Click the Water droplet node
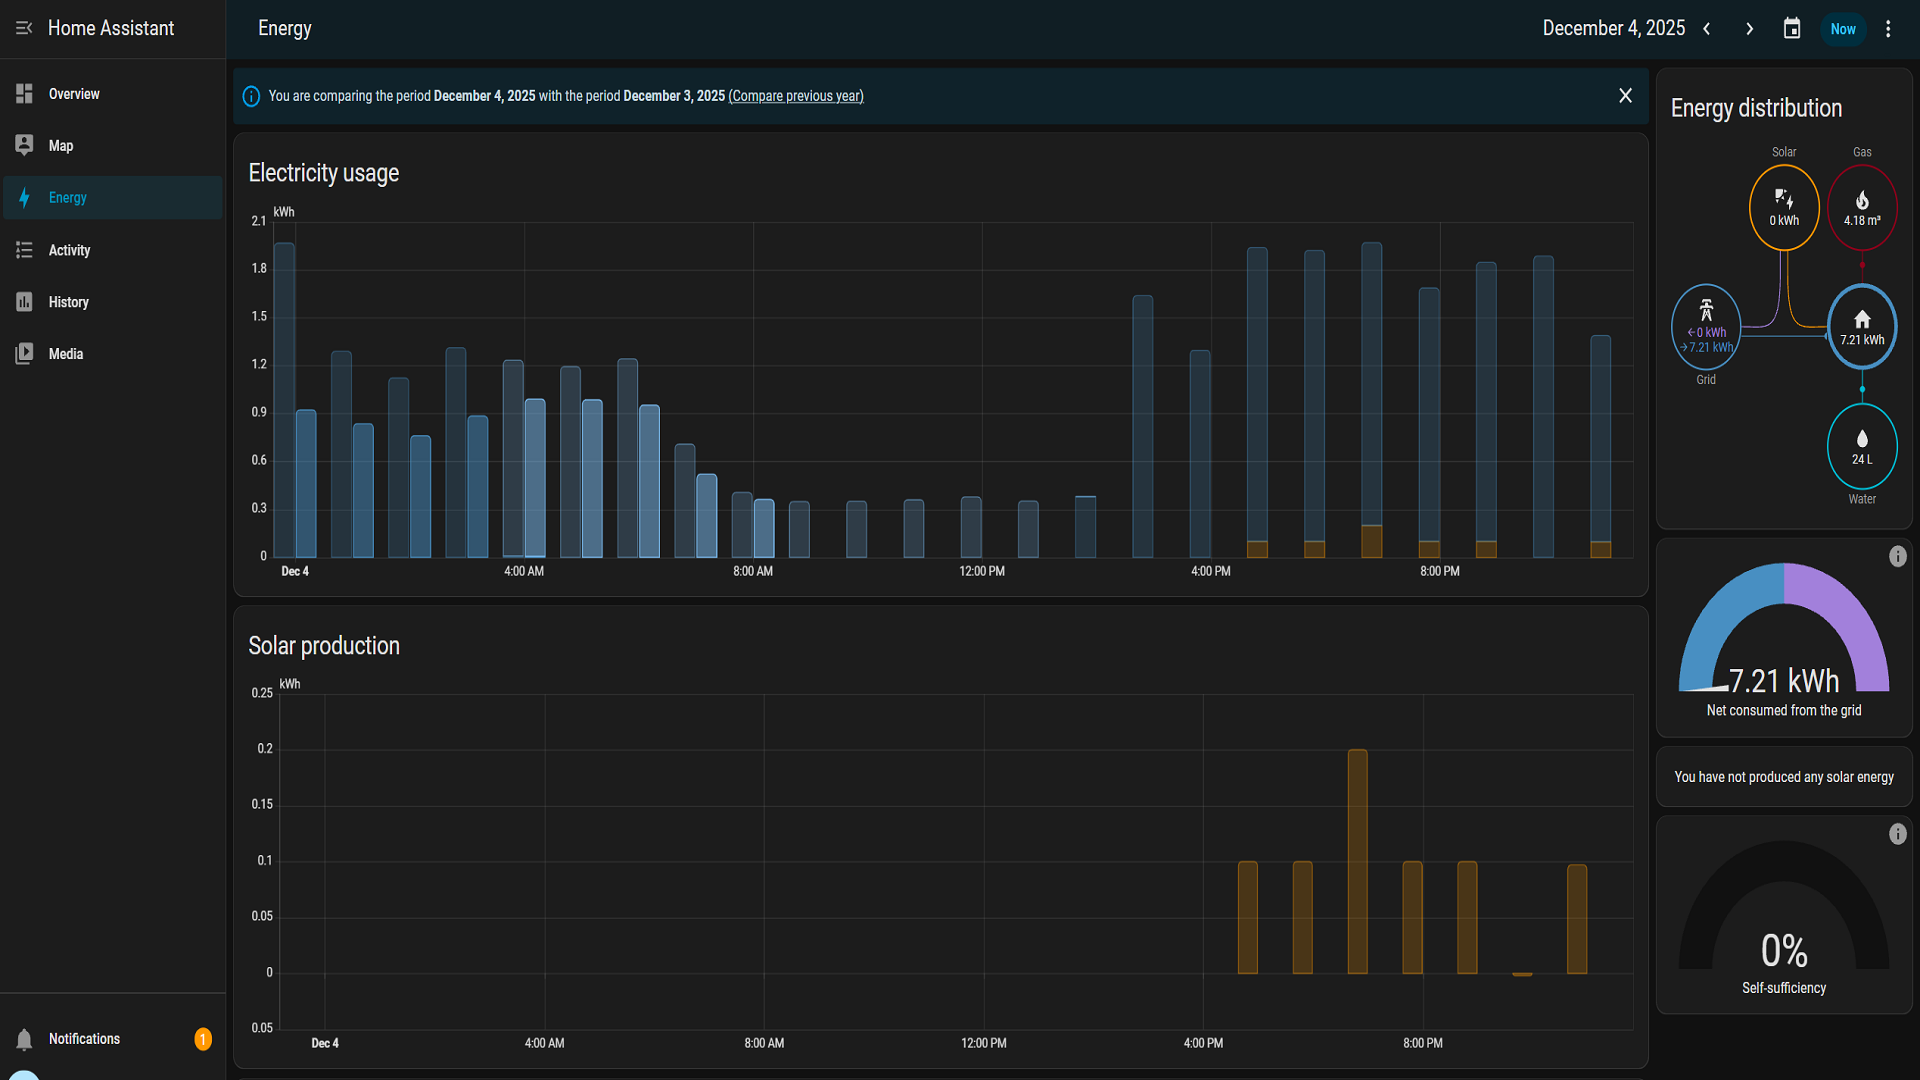 1862,446
